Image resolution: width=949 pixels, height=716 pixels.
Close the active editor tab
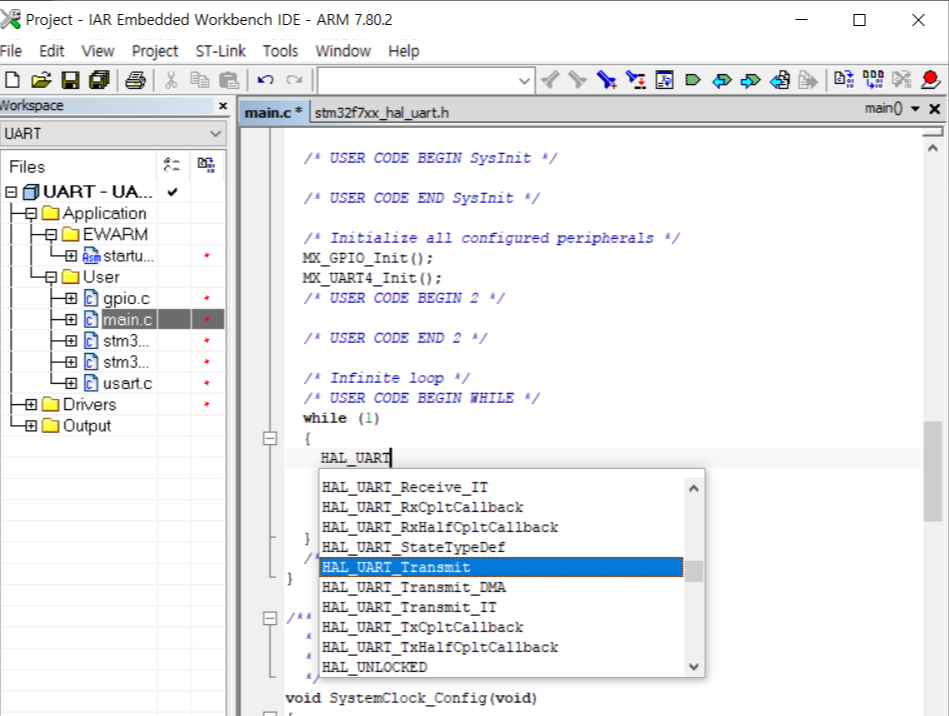(934, 108)
